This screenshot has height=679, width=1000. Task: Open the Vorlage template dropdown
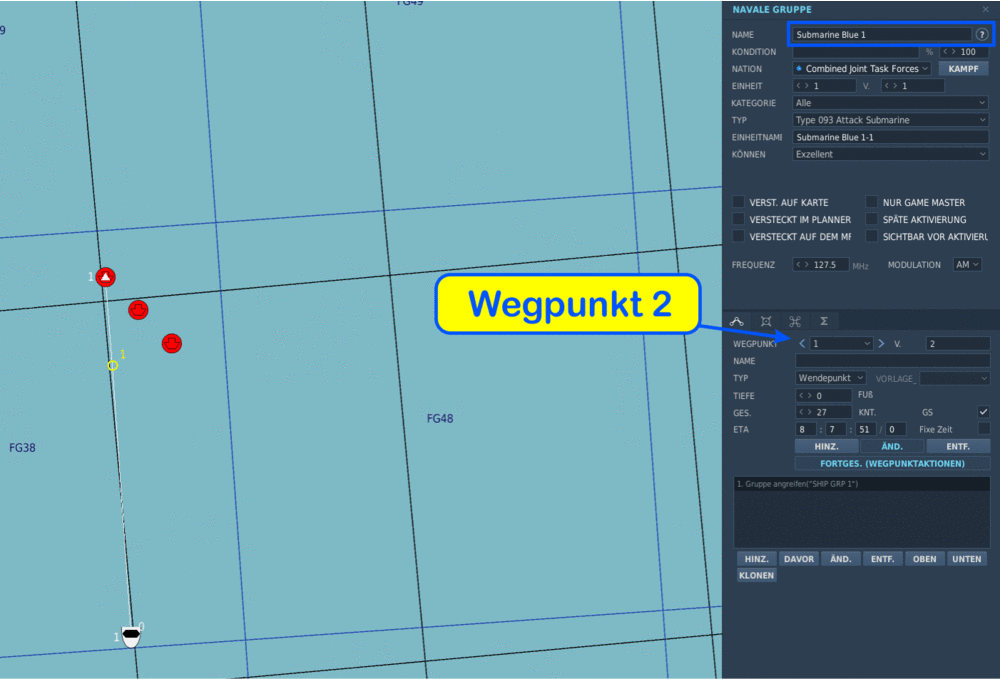pos(955,379)
